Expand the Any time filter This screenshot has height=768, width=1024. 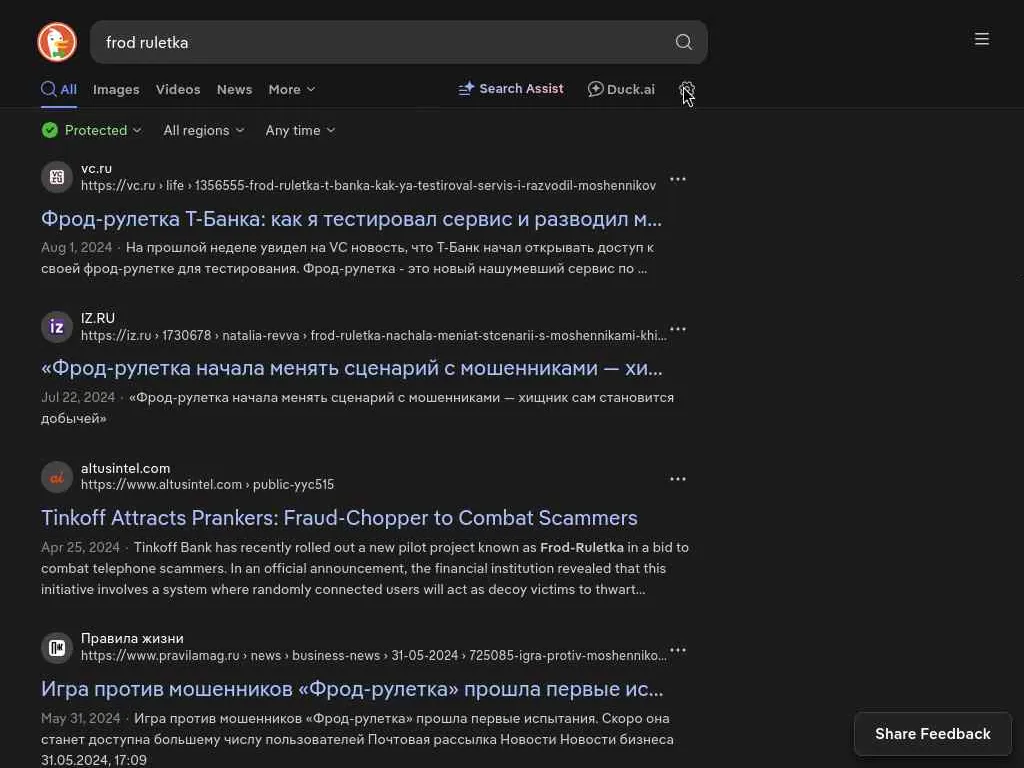300,130
